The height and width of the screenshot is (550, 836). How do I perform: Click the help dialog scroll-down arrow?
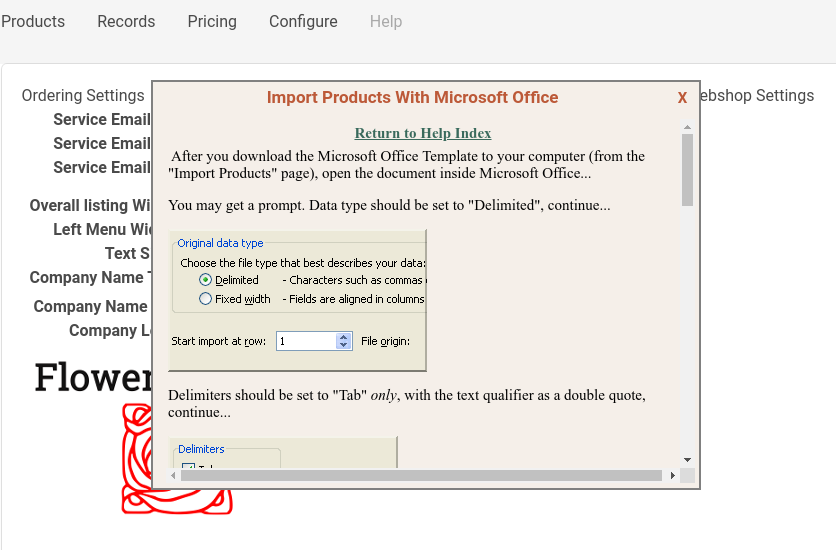point(687,459)
